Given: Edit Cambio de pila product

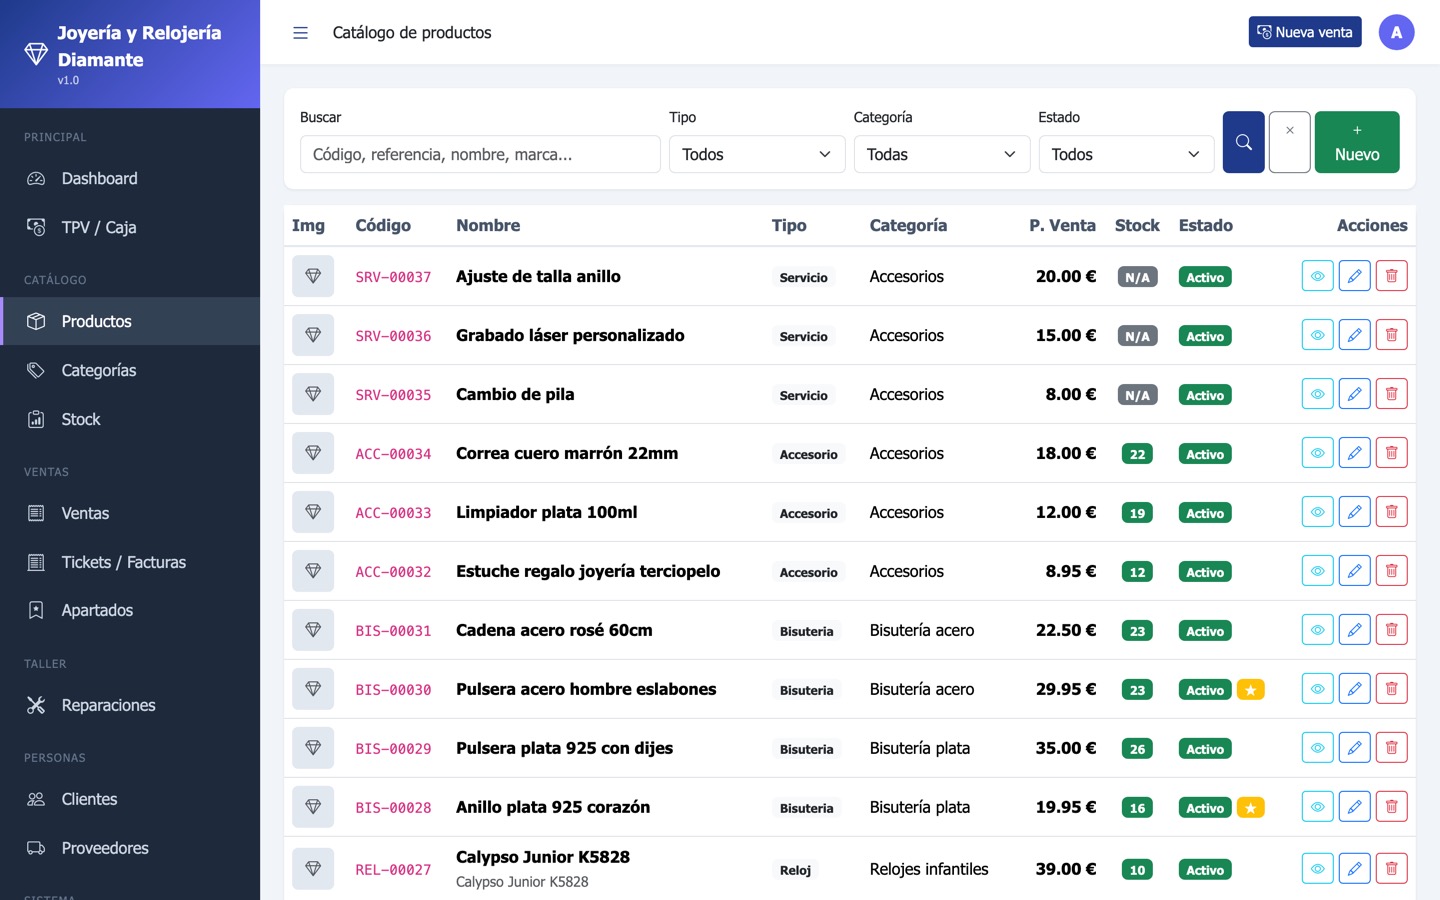Looking at the screenshot, I should click(x=1354, y=394).
